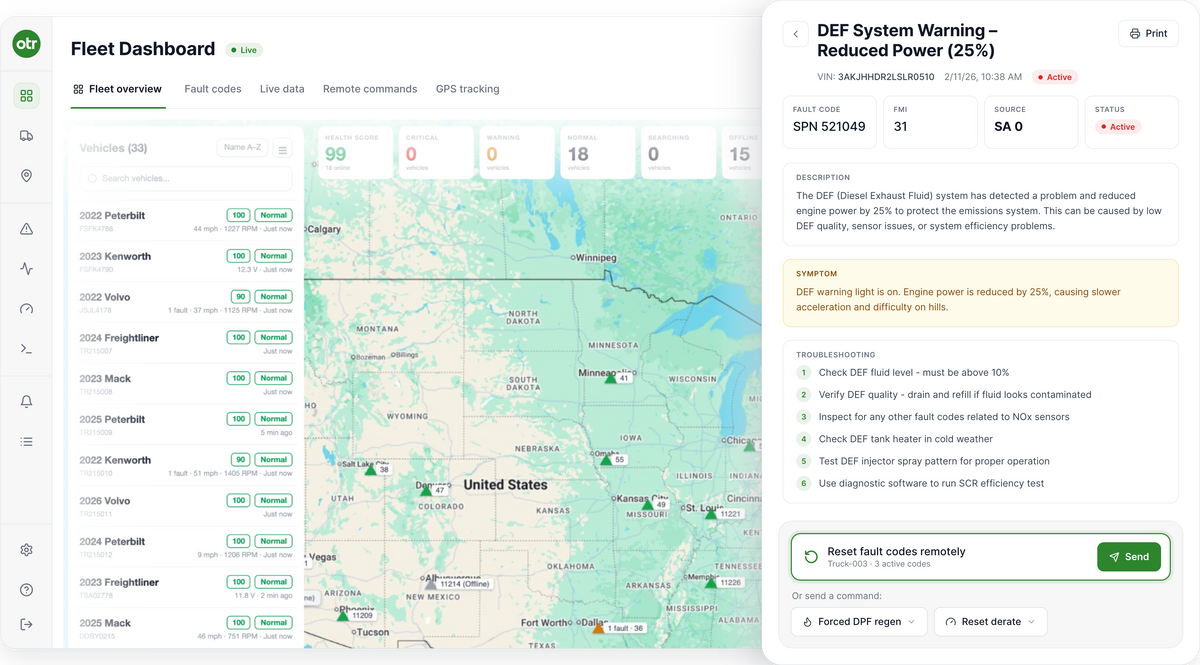Switch to the Fleet overview tab
Viewport: 1200px width, 665px height.
(x=117, y=89)
